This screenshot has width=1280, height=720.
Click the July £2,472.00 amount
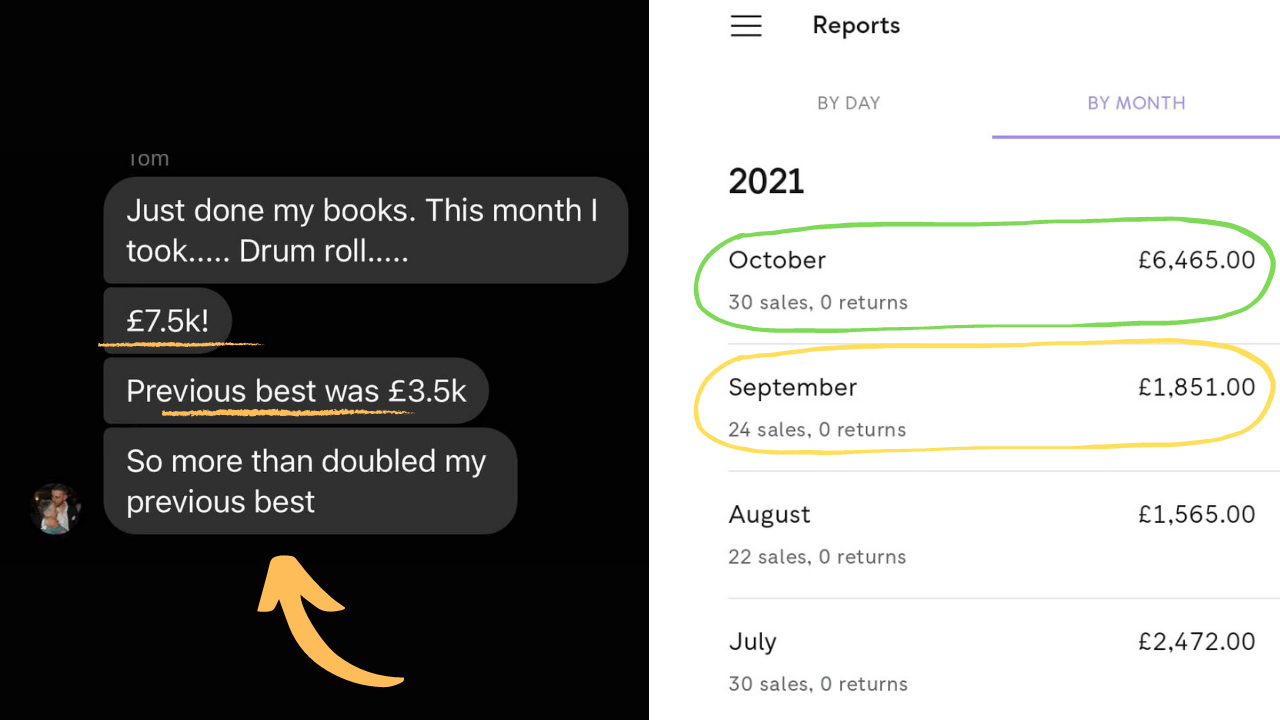tap(1196, 641)
